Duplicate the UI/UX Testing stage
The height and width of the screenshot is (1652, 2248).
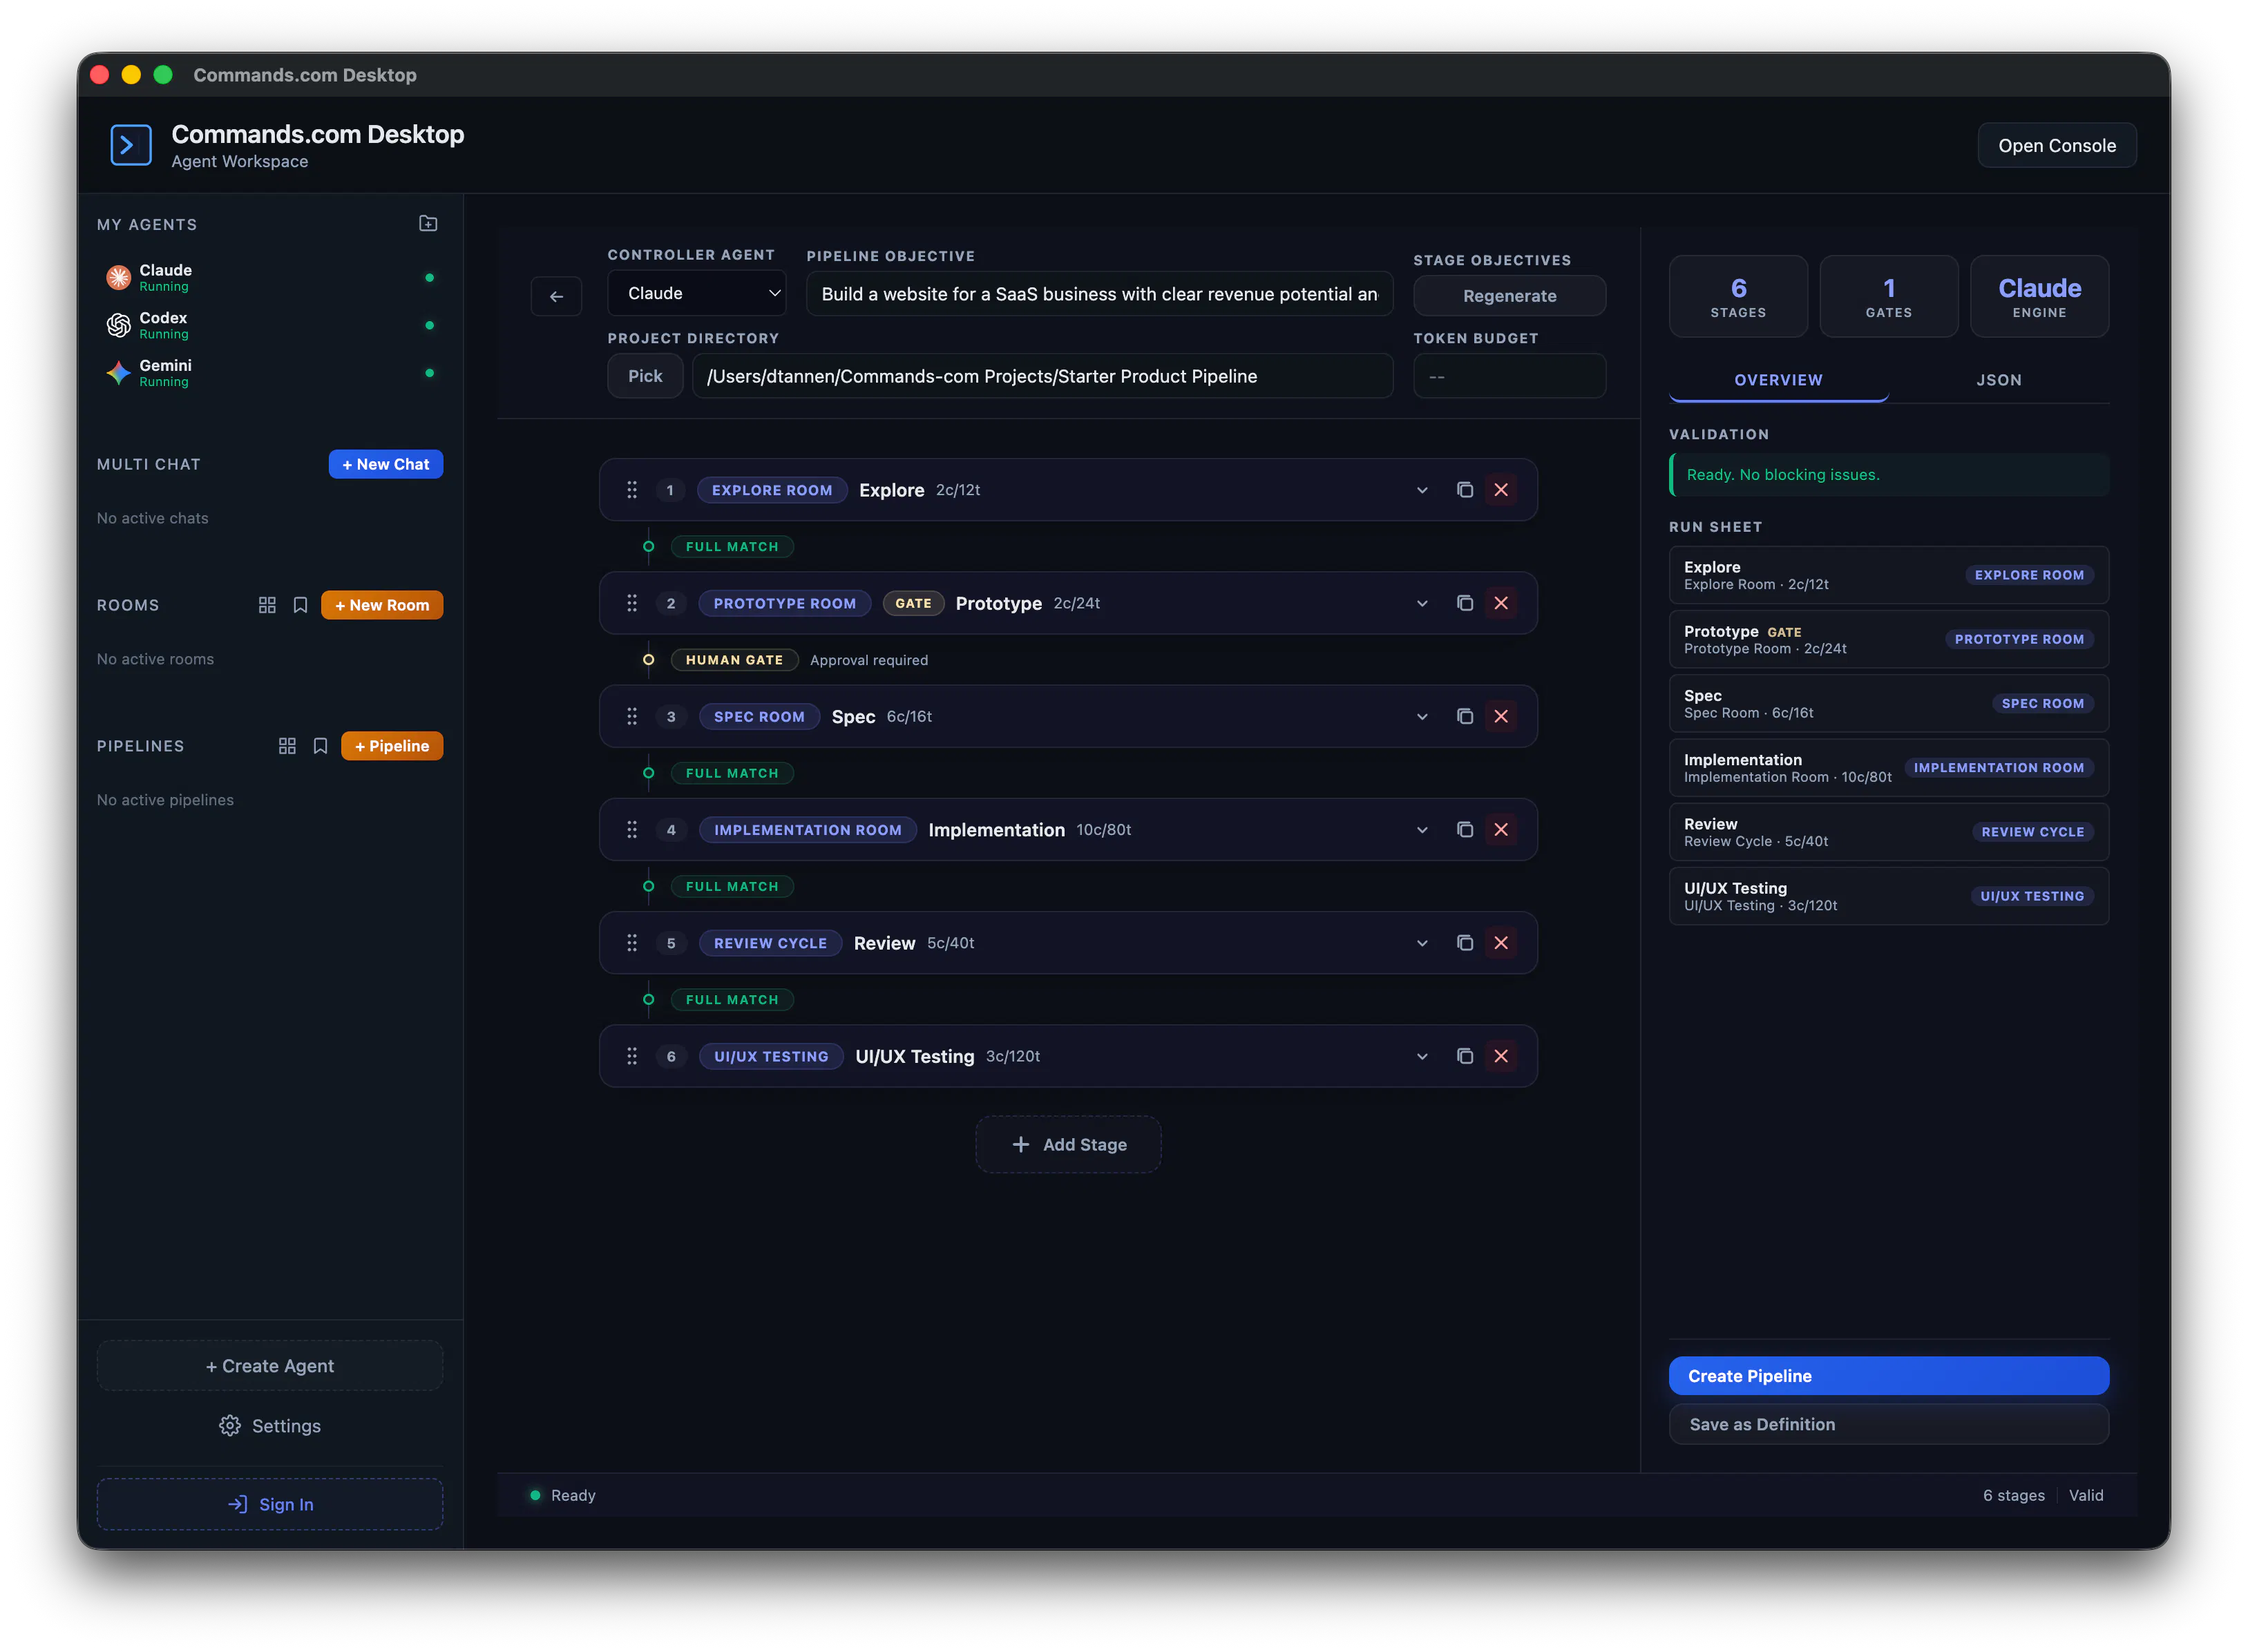tap(1465, 1056)
